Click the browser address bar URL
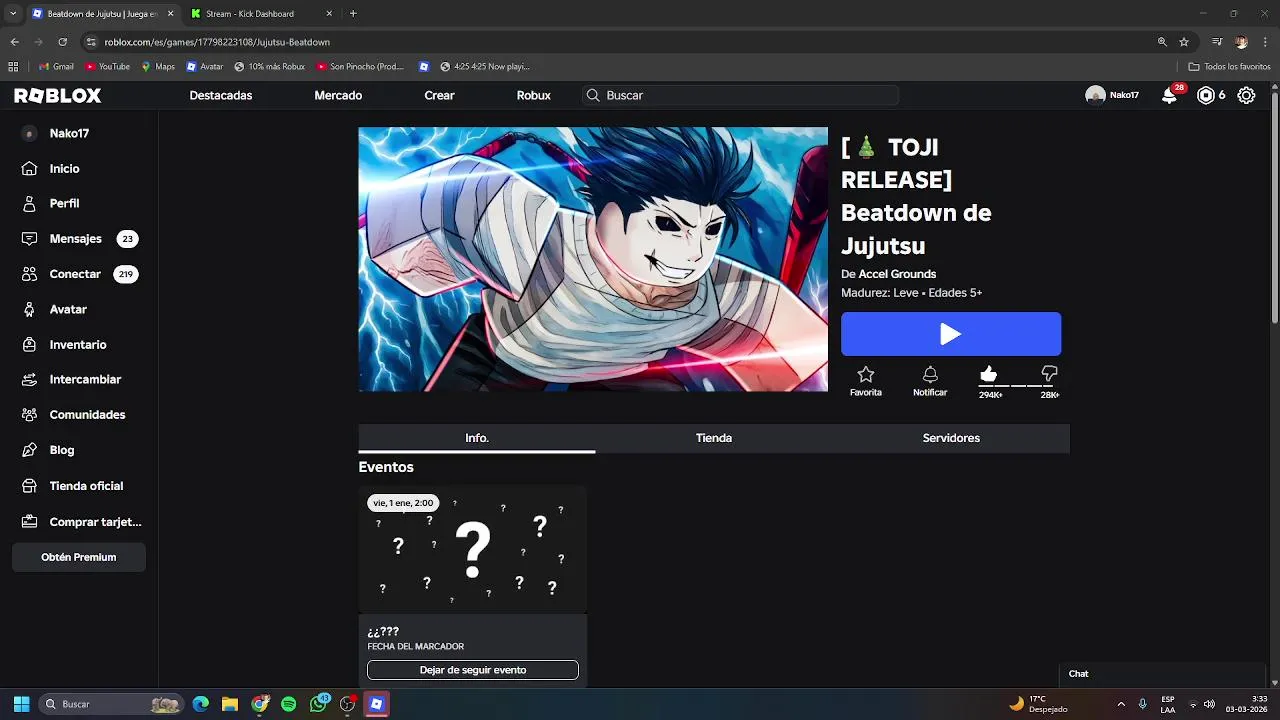The width and height of the screenshot is (1280, 720). pyautogui.click(x=217, y=42)
